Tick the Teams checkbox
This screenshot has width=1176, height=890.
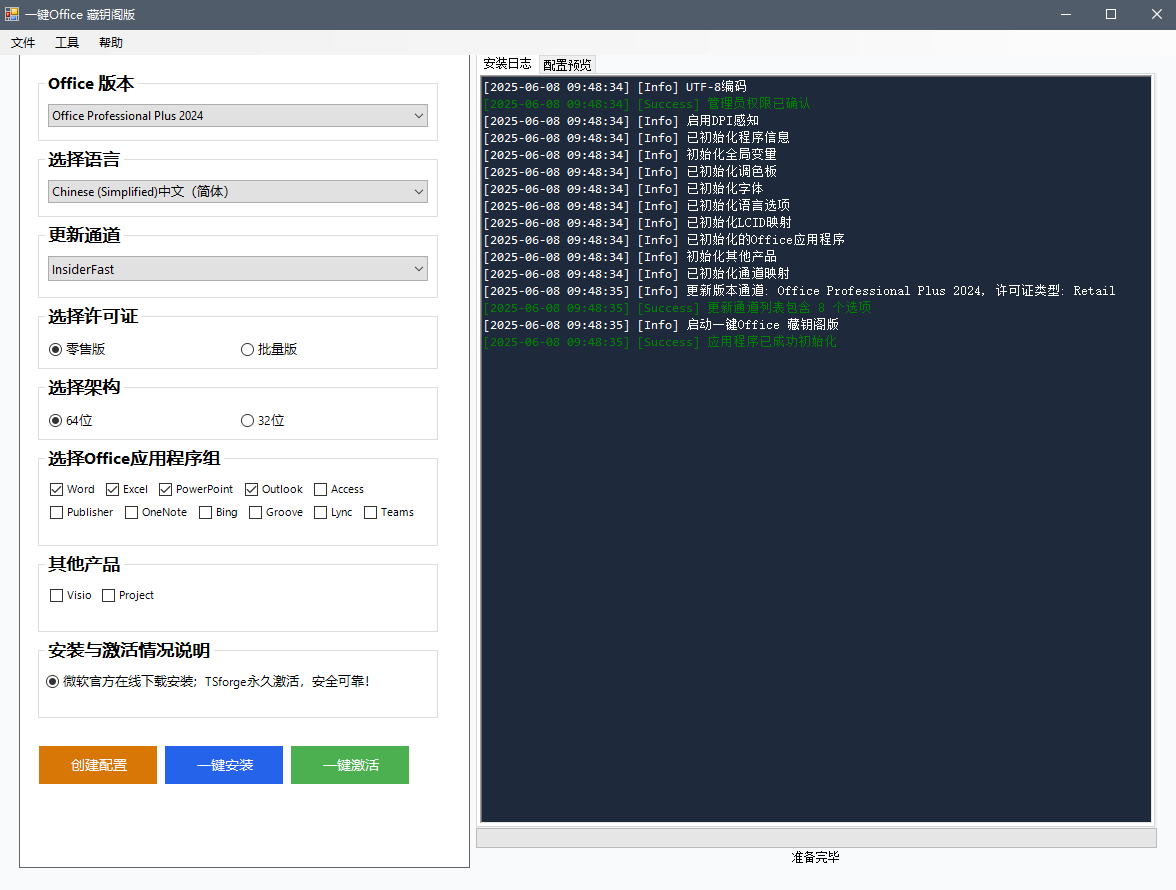[x=370, y=513]
